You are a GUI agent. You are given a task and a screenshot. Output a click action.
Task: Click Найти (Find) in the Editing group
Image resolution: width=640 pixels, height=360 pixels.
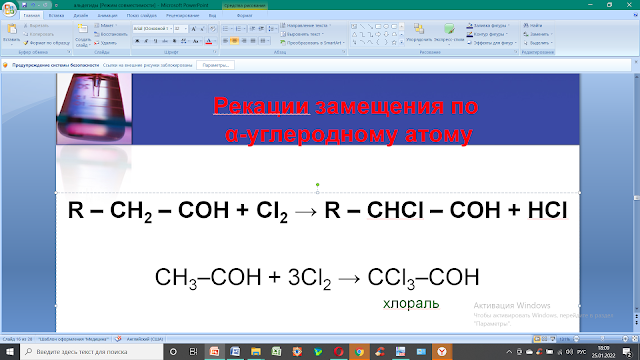[533, 25]
